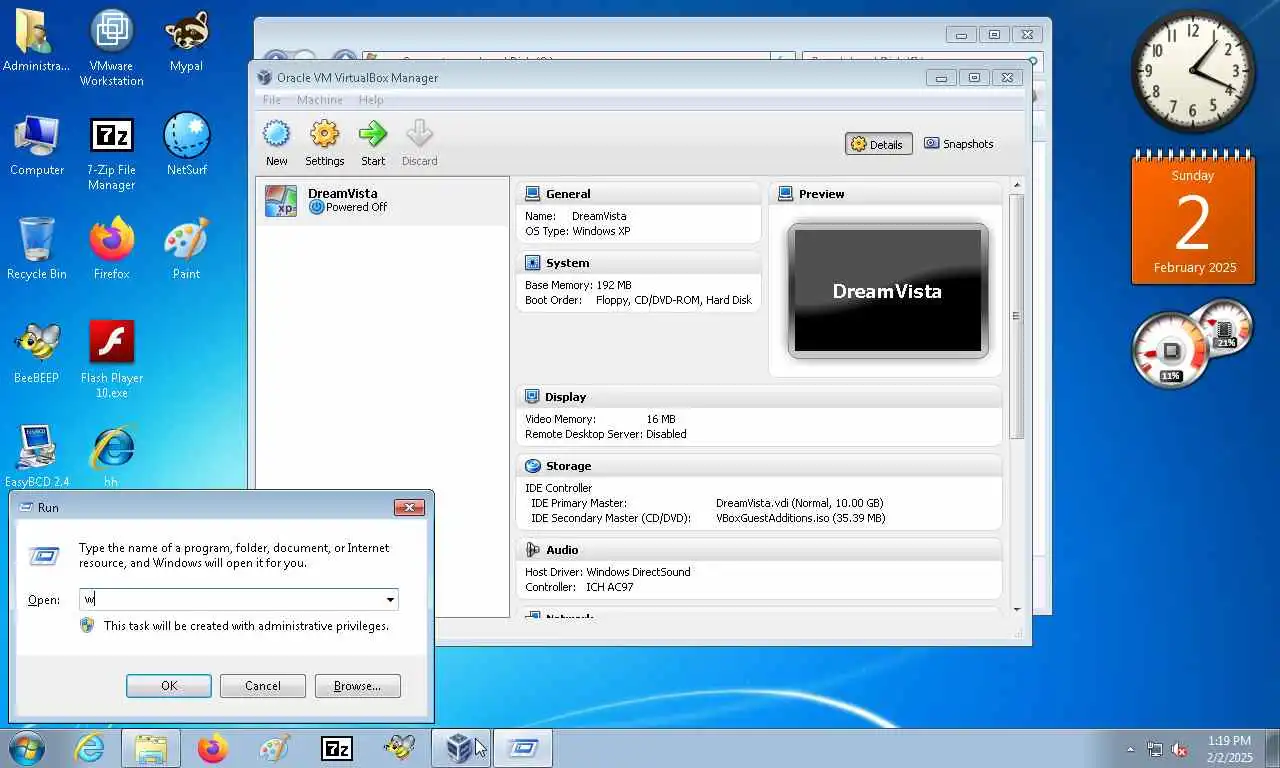This screenshot has width=1280, height=768.
Task: Close the Oracle VM VirtualBox Manager window
Action: click(x=1007, y=78)
